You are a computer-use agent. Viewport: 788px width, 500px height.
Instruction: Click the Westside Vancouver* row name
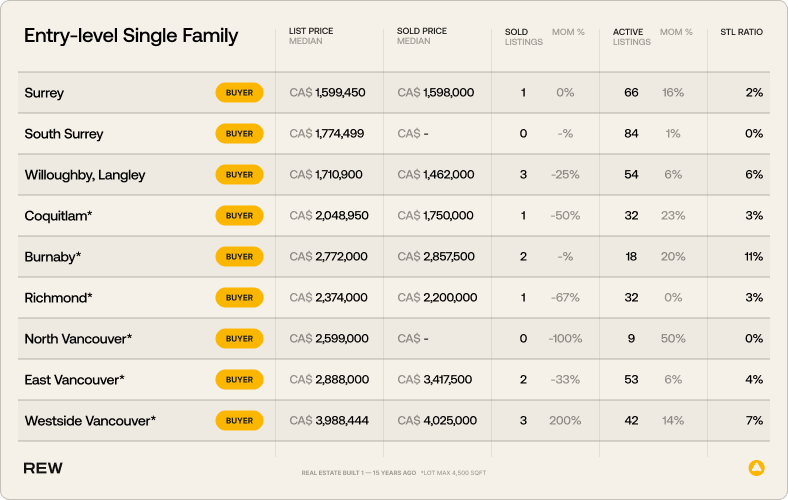pyautogui.click(x=90, y=421)
